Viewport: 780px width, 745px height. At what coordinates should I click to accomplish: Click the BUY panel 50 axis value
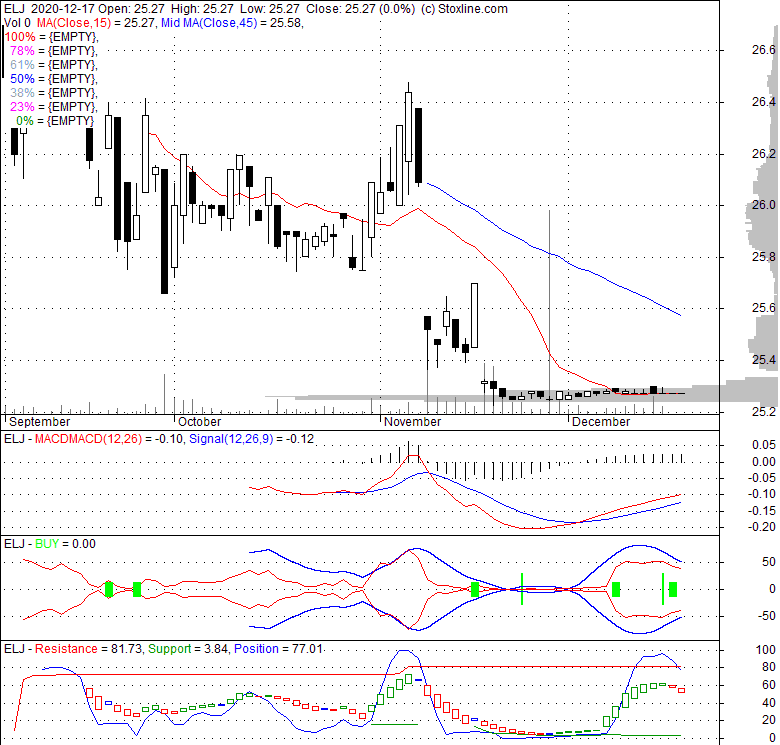click(x=769, y=562)
